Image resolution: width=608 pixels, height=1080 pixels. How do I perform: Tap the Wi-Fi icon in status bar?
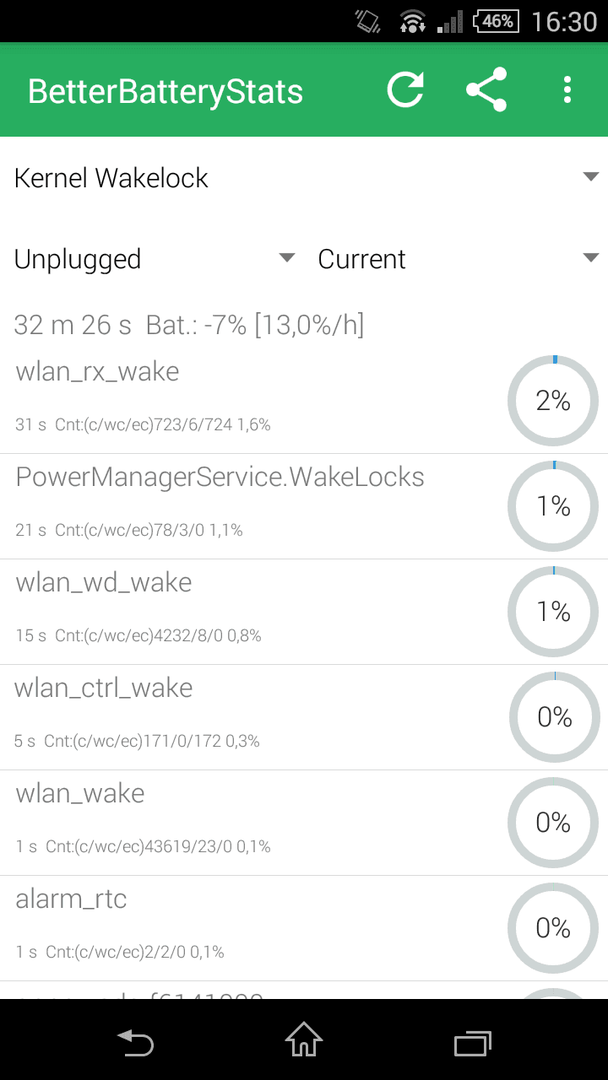(411, 21)
